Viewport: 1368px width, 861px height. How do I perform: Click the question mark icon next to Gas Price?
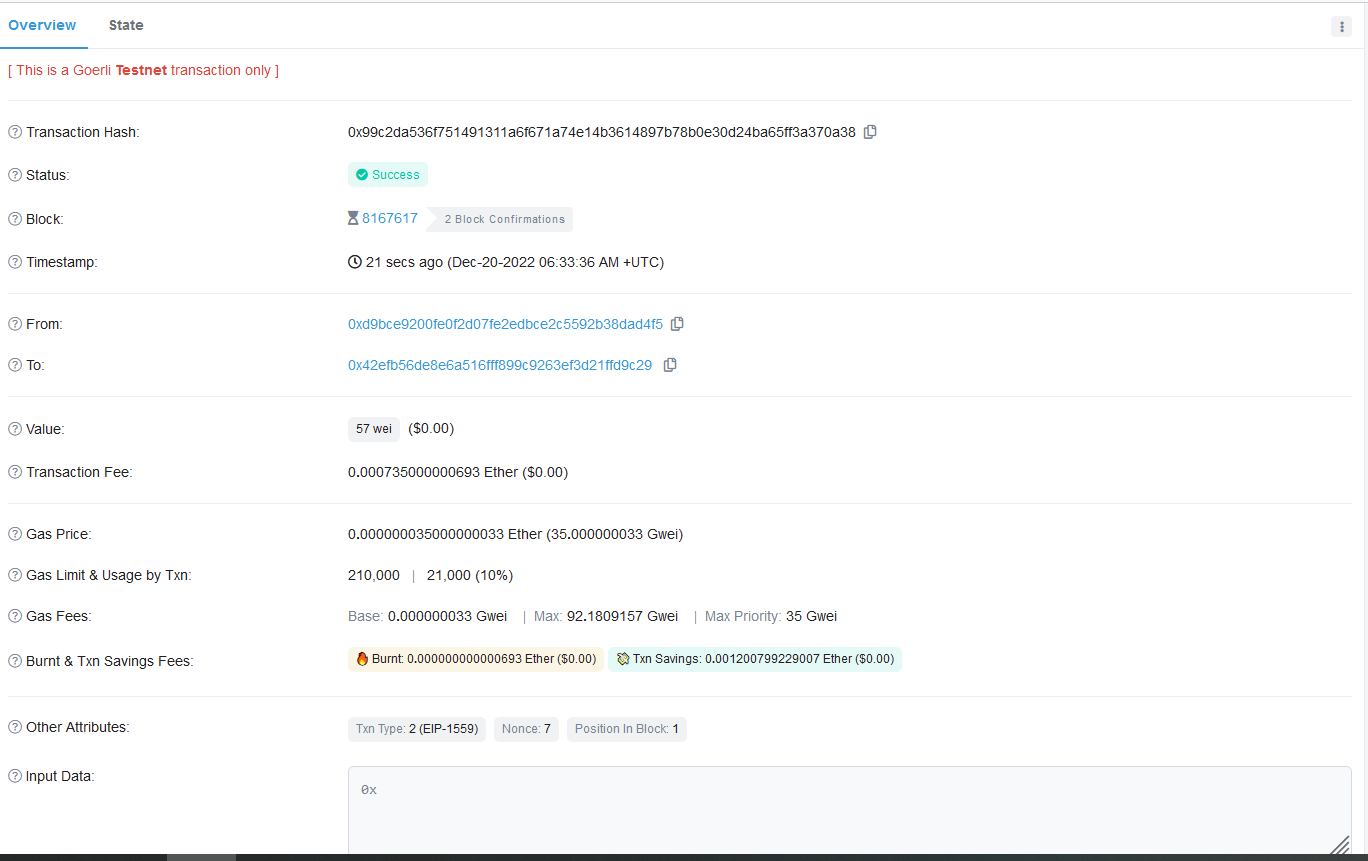click(x=13, y=533)
